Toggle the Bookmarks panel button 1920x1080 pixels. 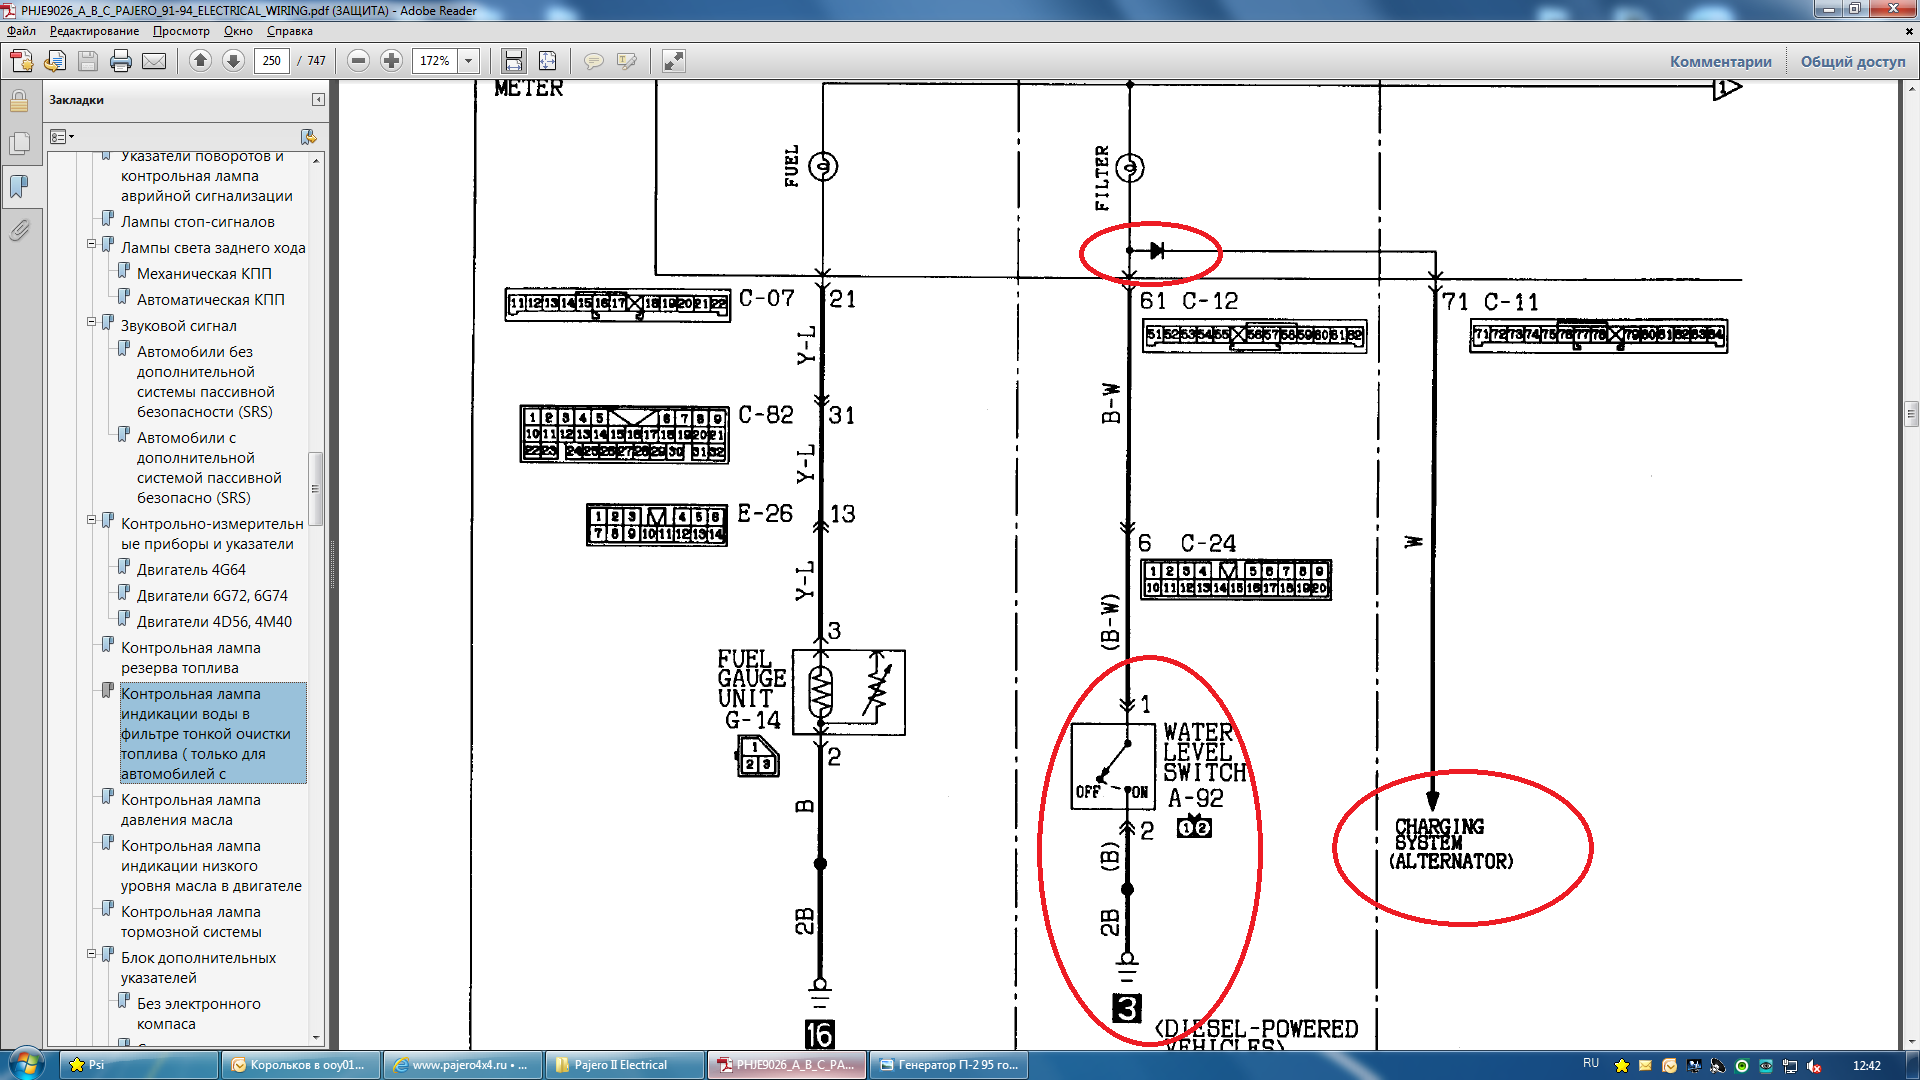coord(19,187)
